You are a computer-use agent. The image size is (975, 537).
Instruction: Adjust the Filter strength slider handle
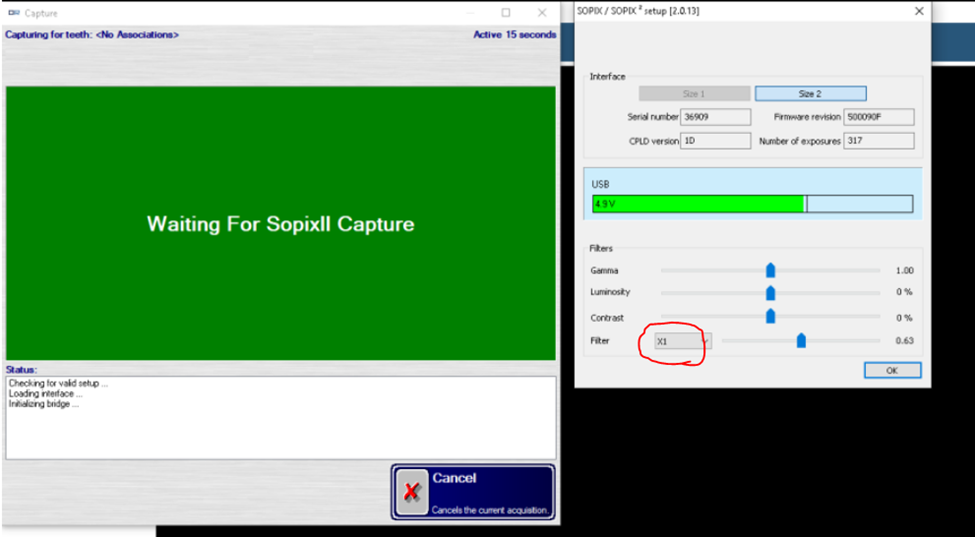tap(801, 340)
